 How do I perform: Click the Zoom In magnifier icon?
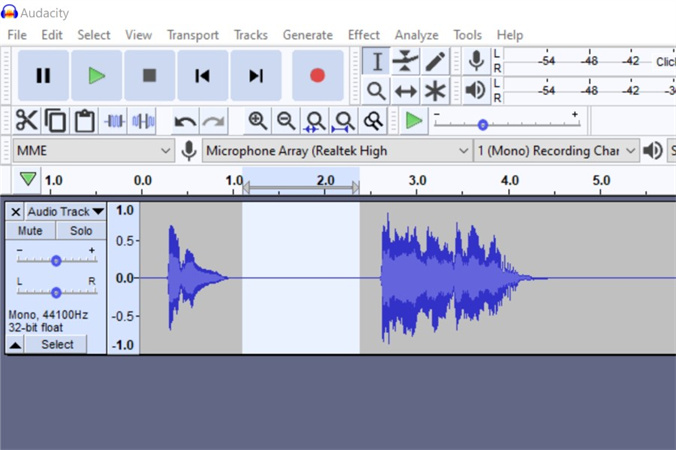tap(258, 121)
